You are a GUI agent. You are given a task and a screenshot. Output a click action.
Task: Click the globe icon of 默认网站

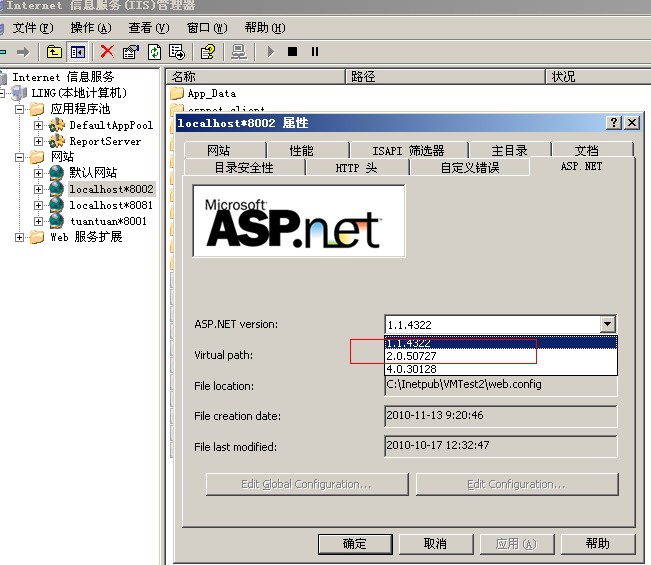56,173
